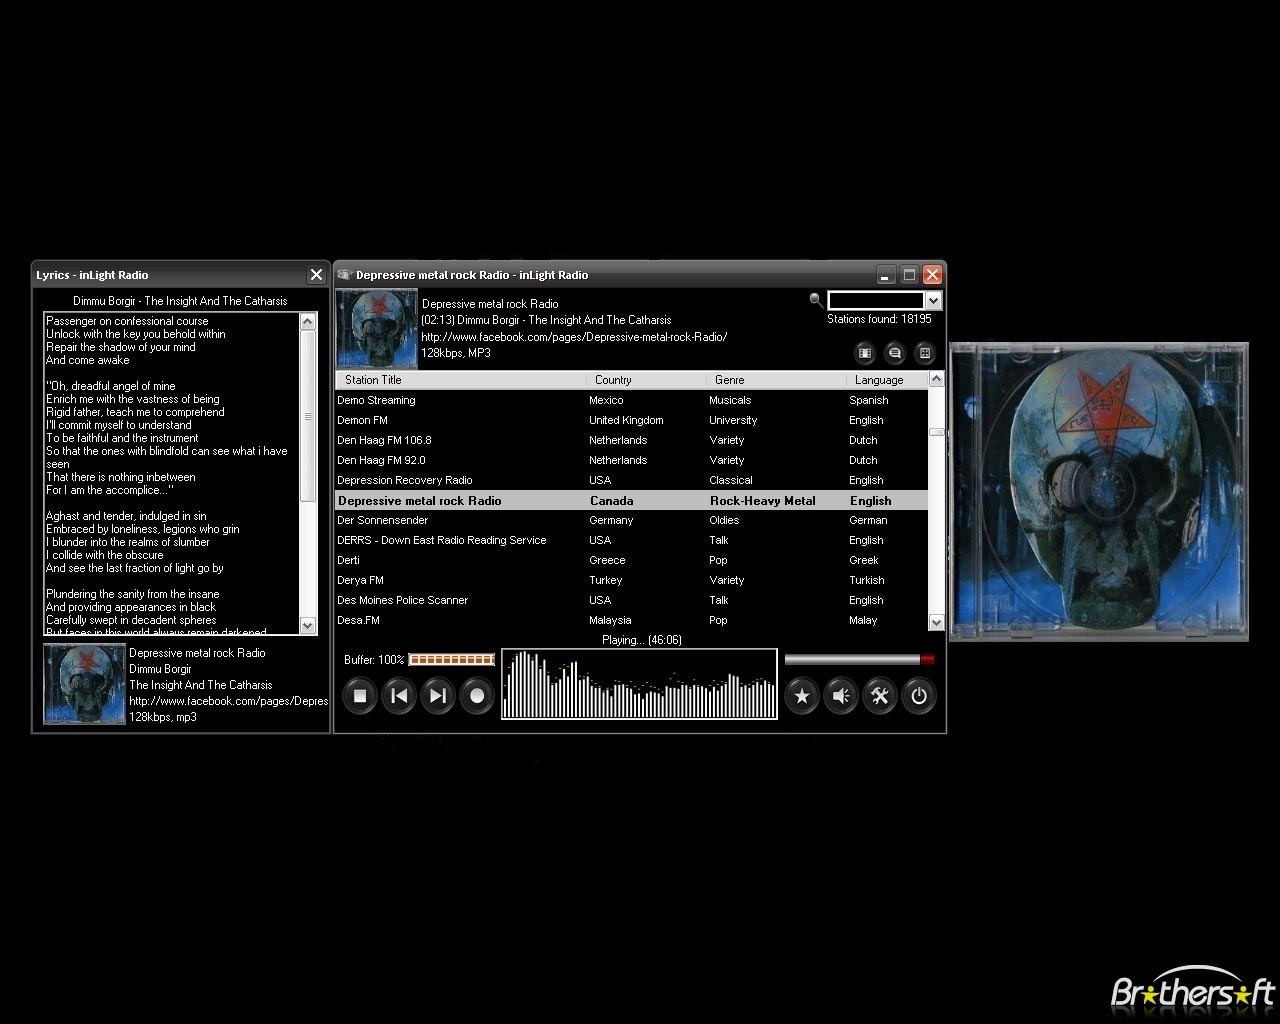Click station list scrollbar down arrow

tap(936, 622)
